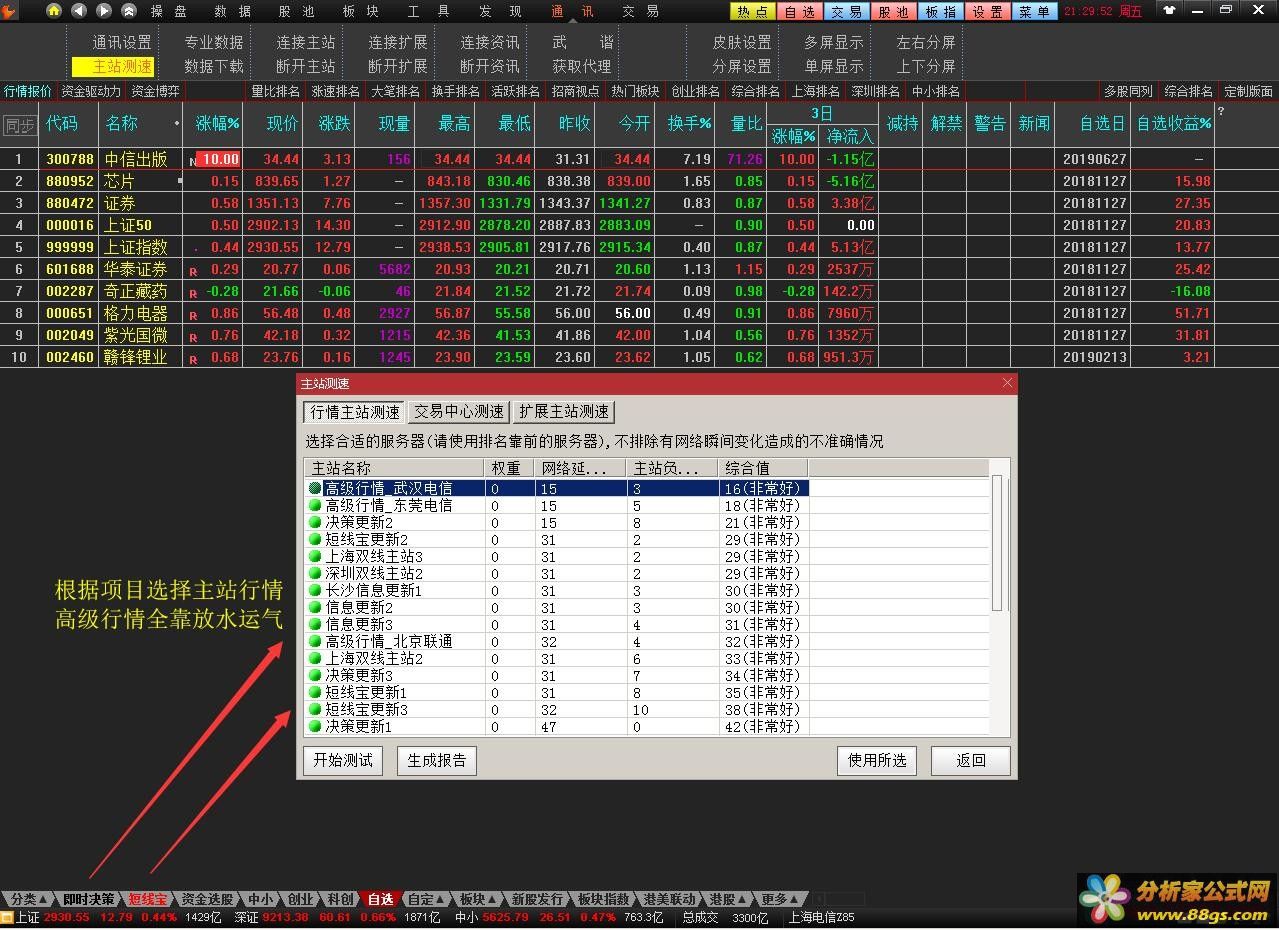The height and width of the screenshot is (930, 1279).
Task: Click 连接主站 in the ribbon
Action: [306, 43]
